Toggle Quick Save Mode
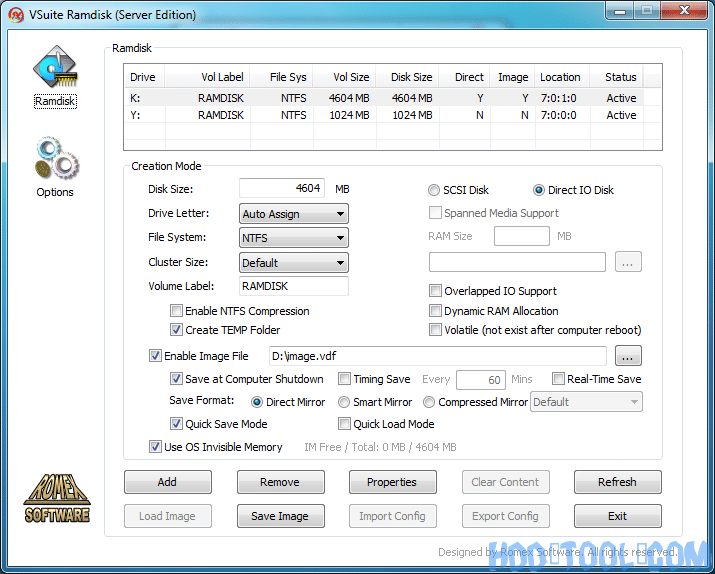This screenshot has height=574, width=715. point(176,424)
